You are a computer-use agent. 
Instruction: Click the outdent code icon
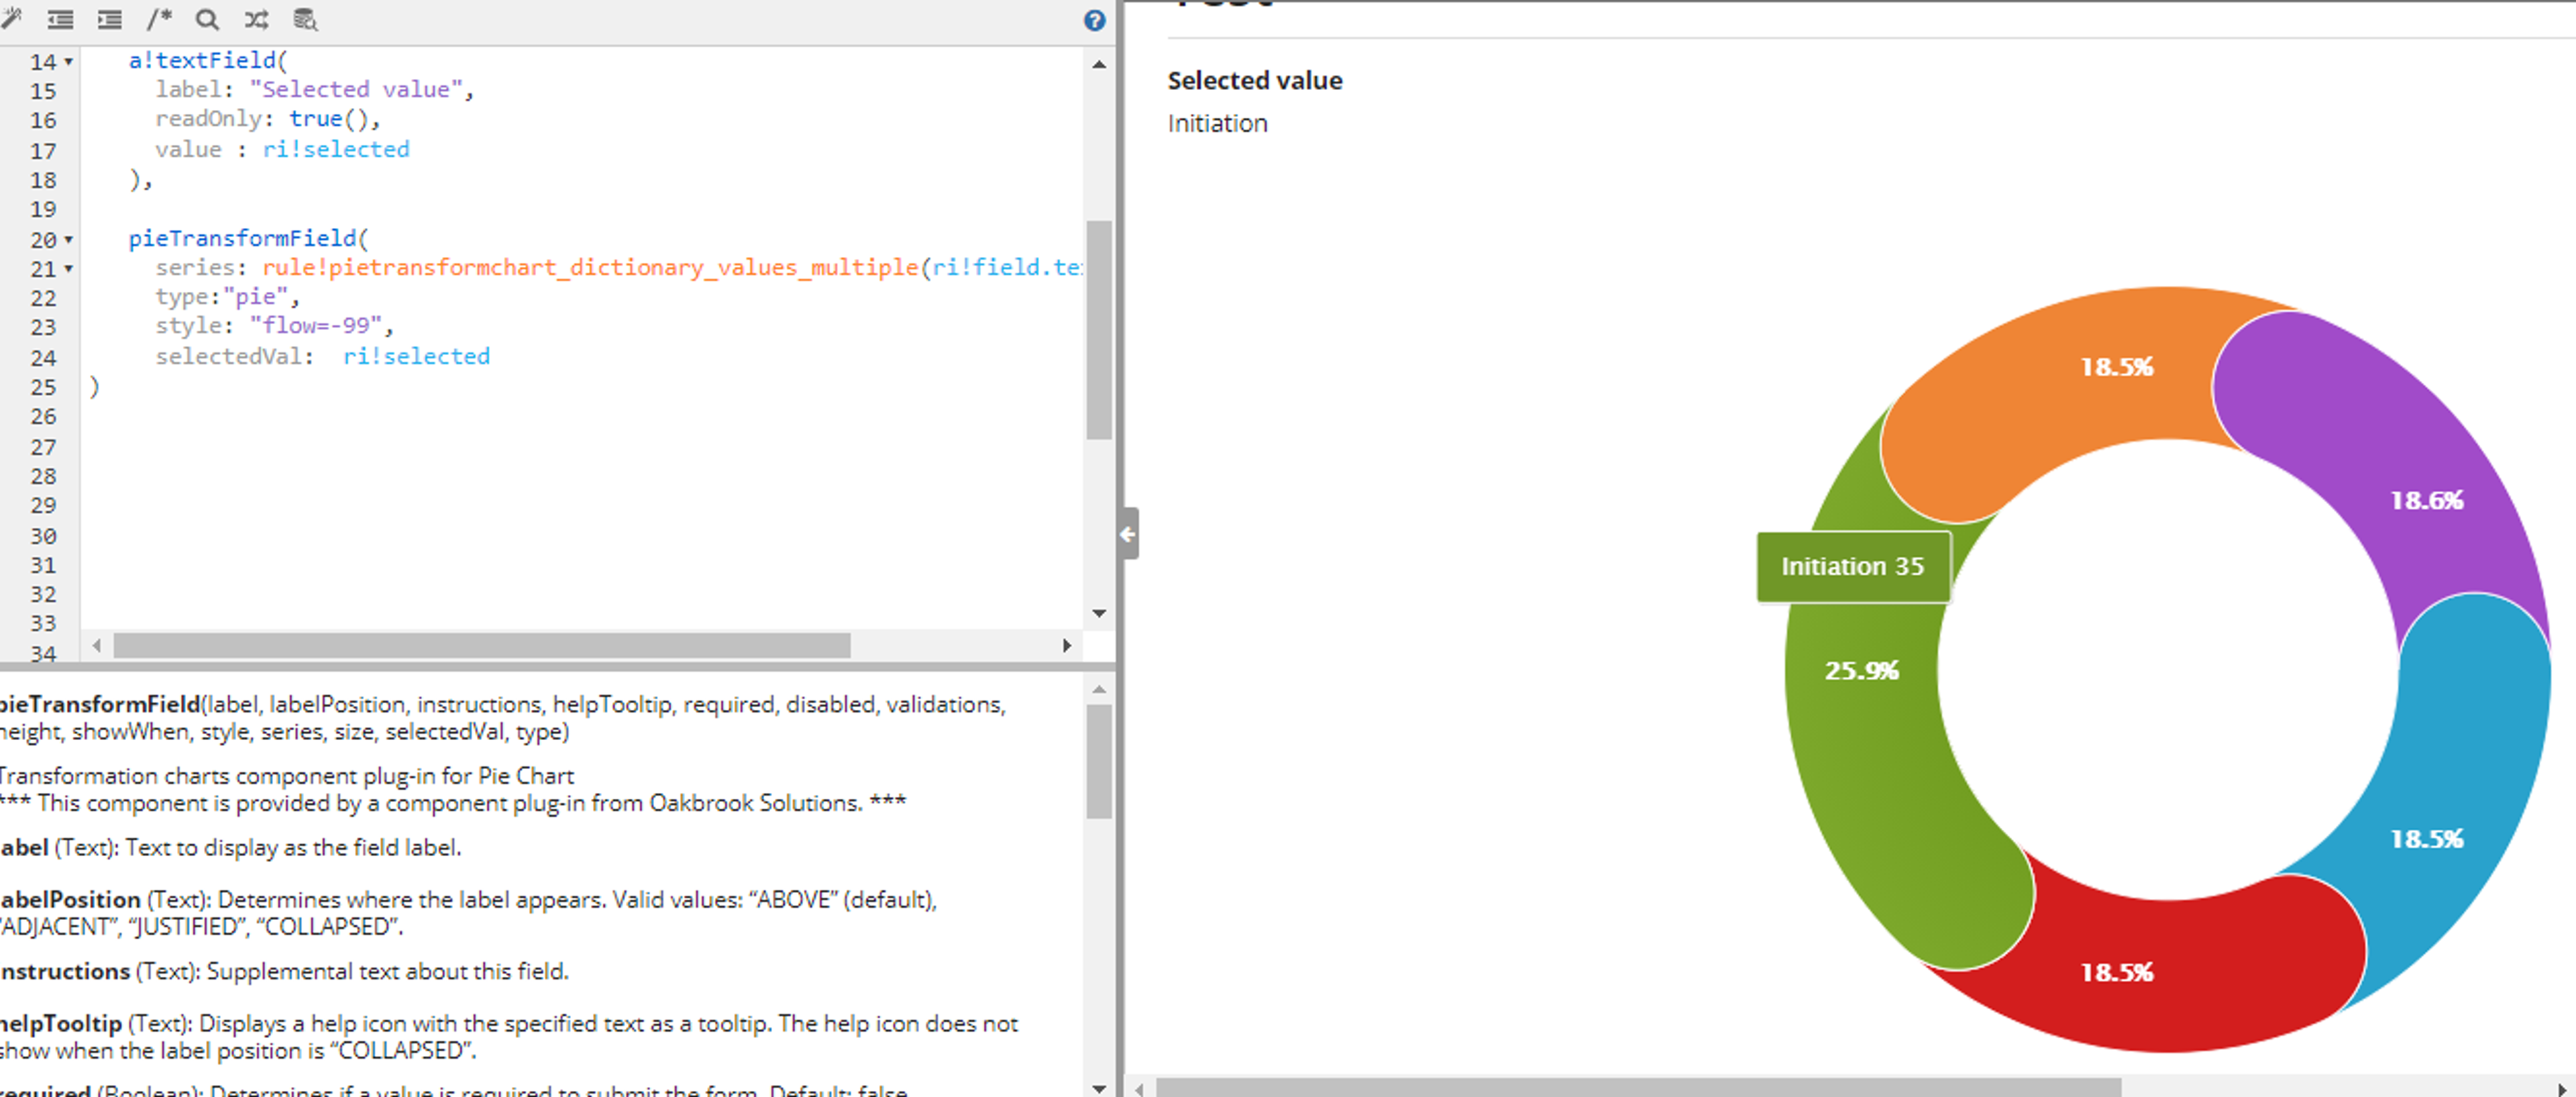[60, 19]
